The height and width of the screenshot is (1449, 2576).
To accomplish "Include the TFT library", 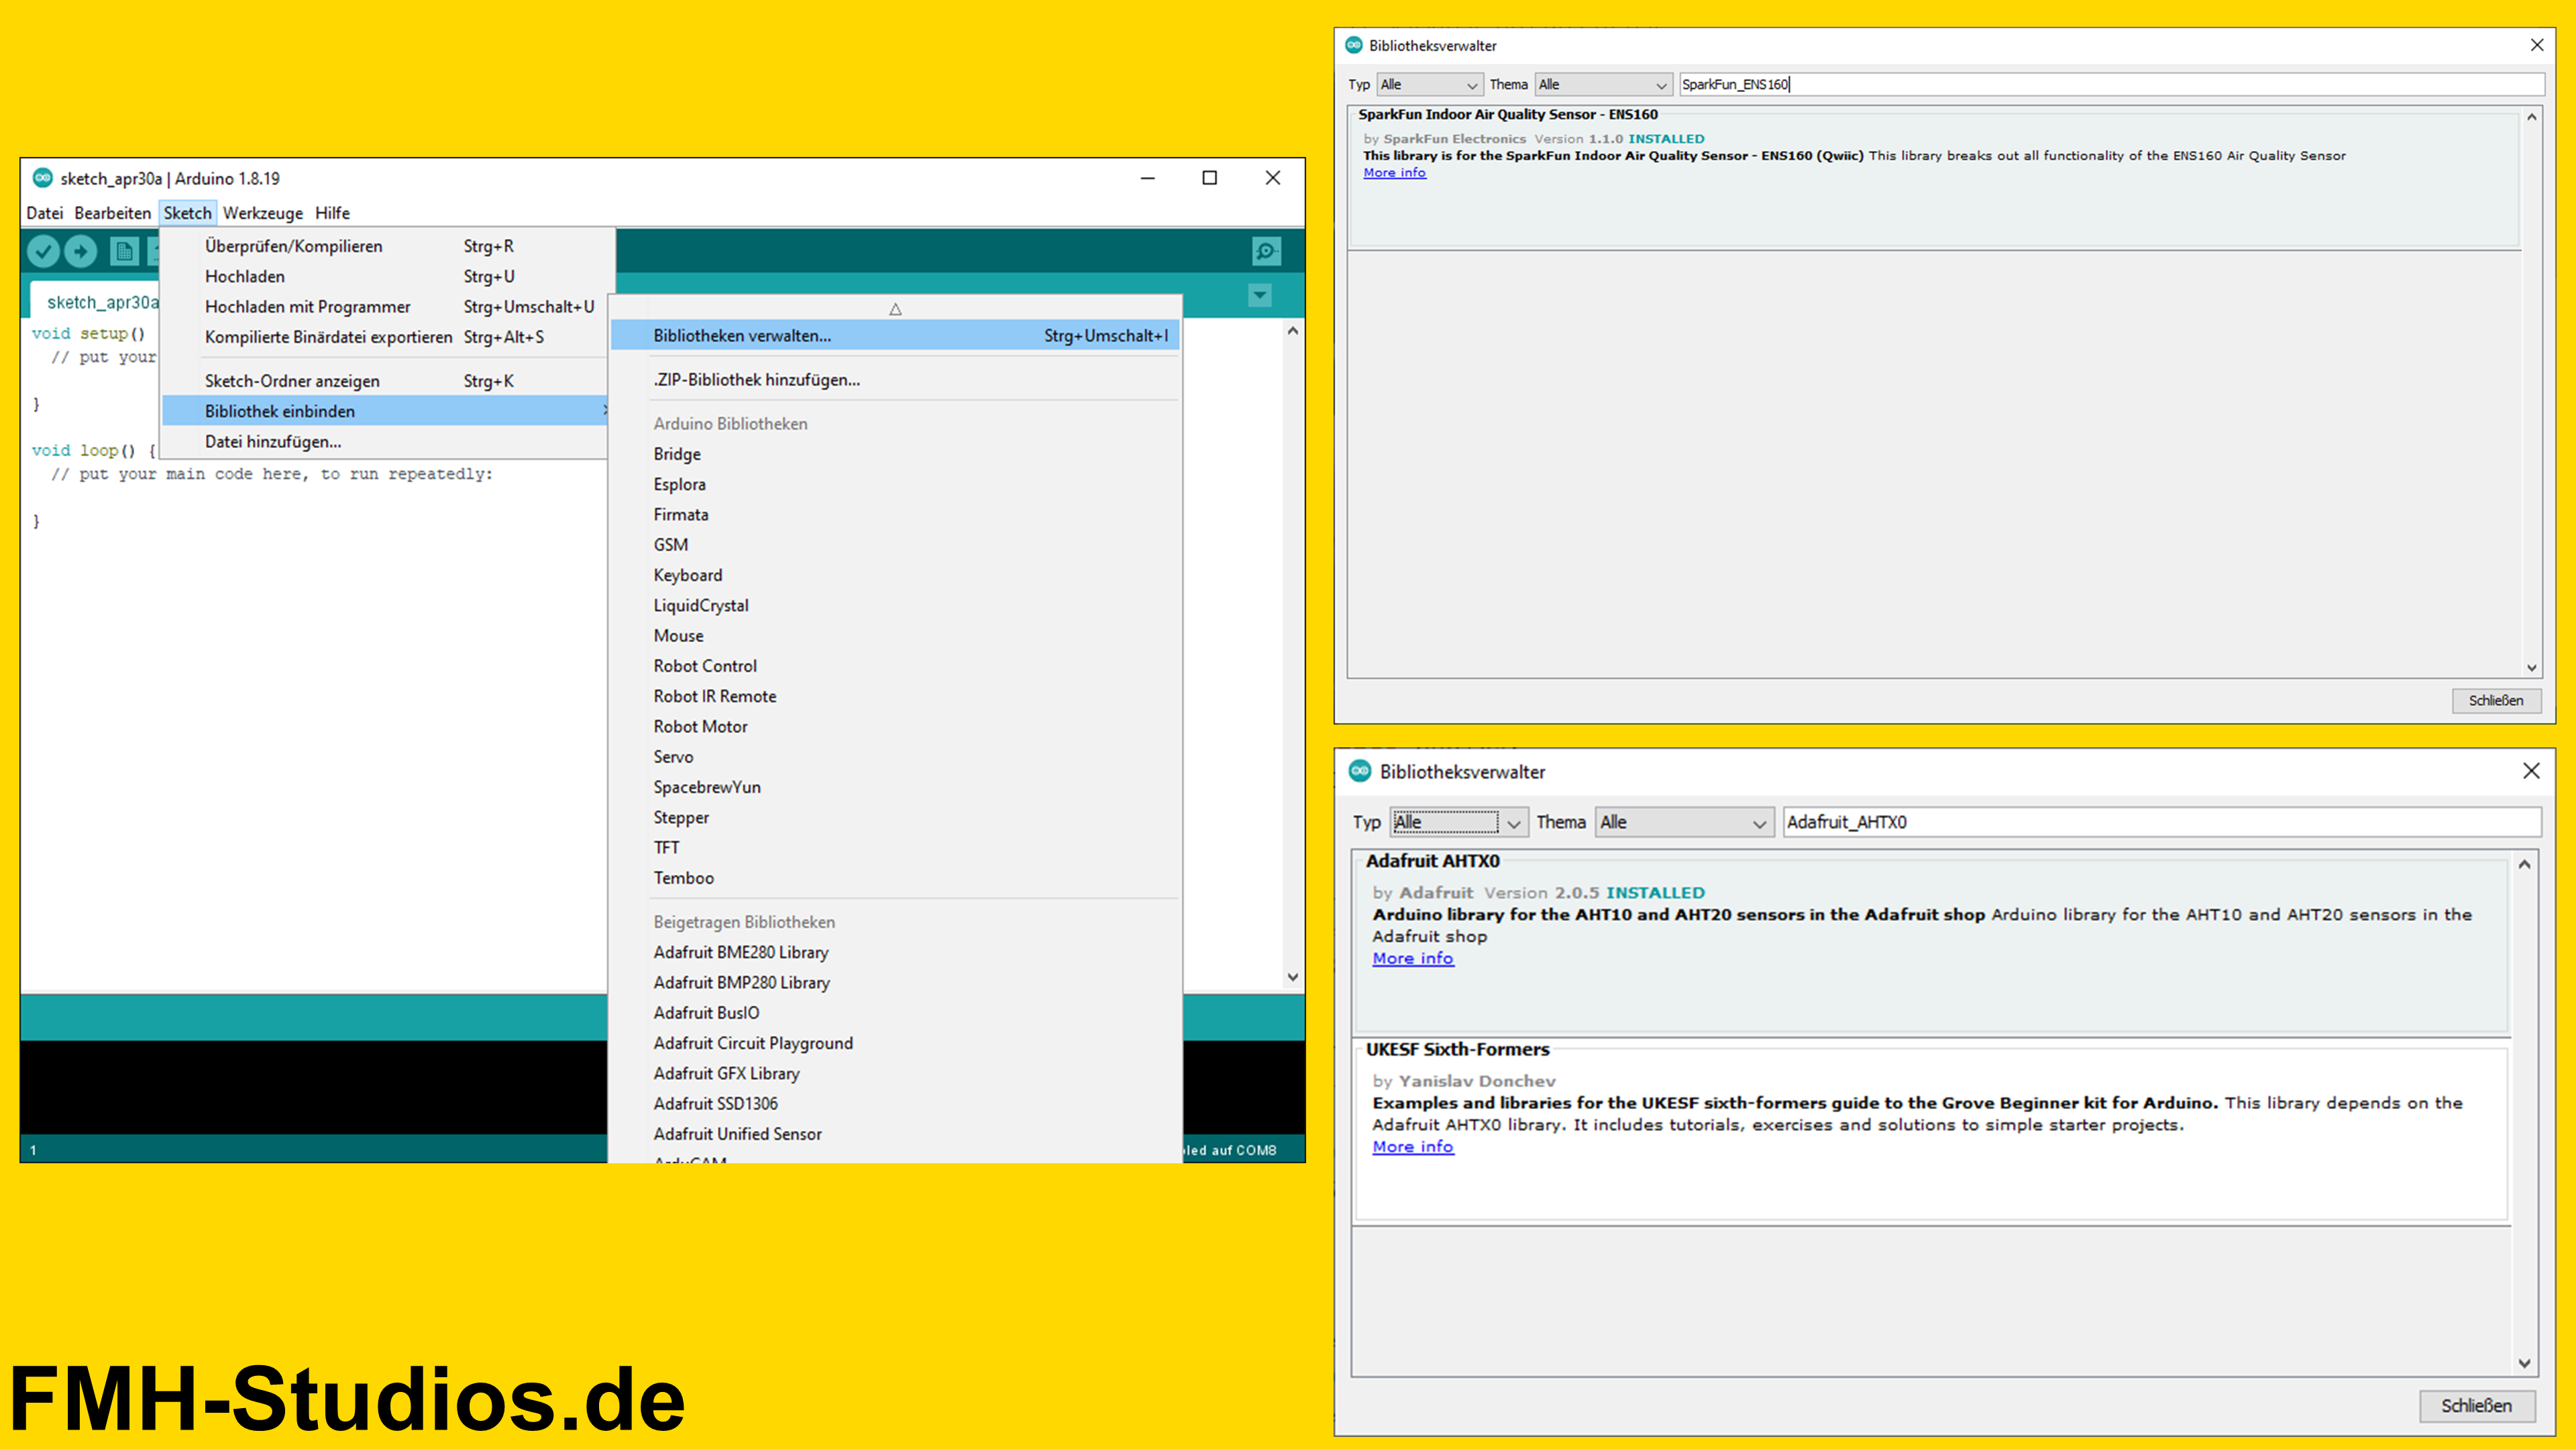I will [895, 848].
